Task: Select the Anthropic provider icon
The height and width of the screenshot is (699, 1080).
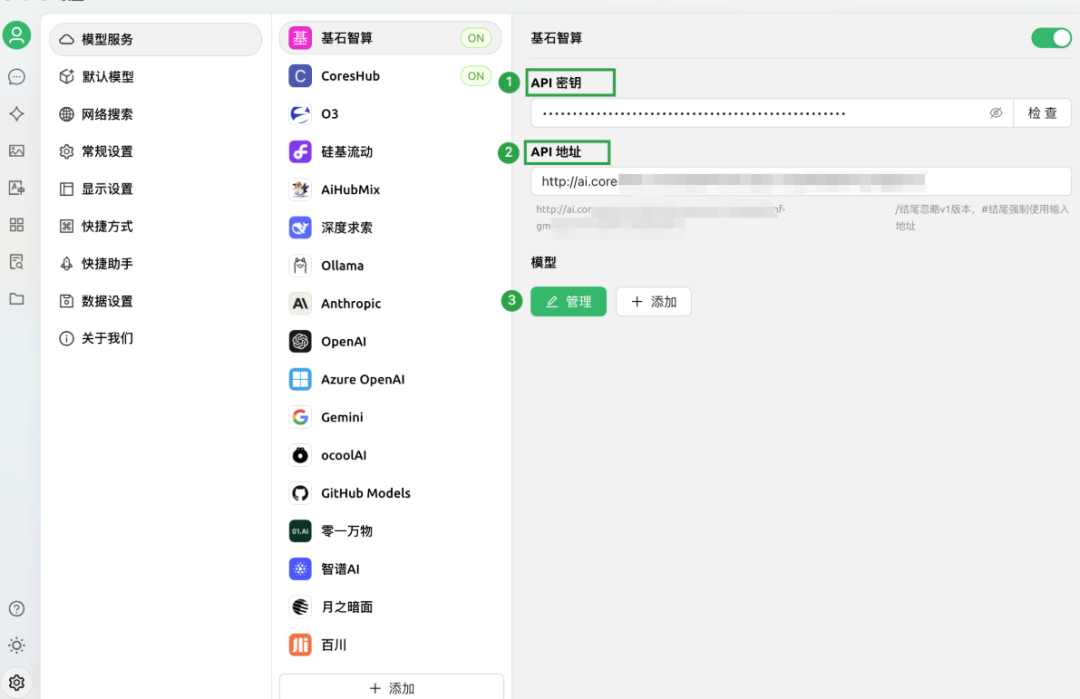Action: [x=300, y=303]
